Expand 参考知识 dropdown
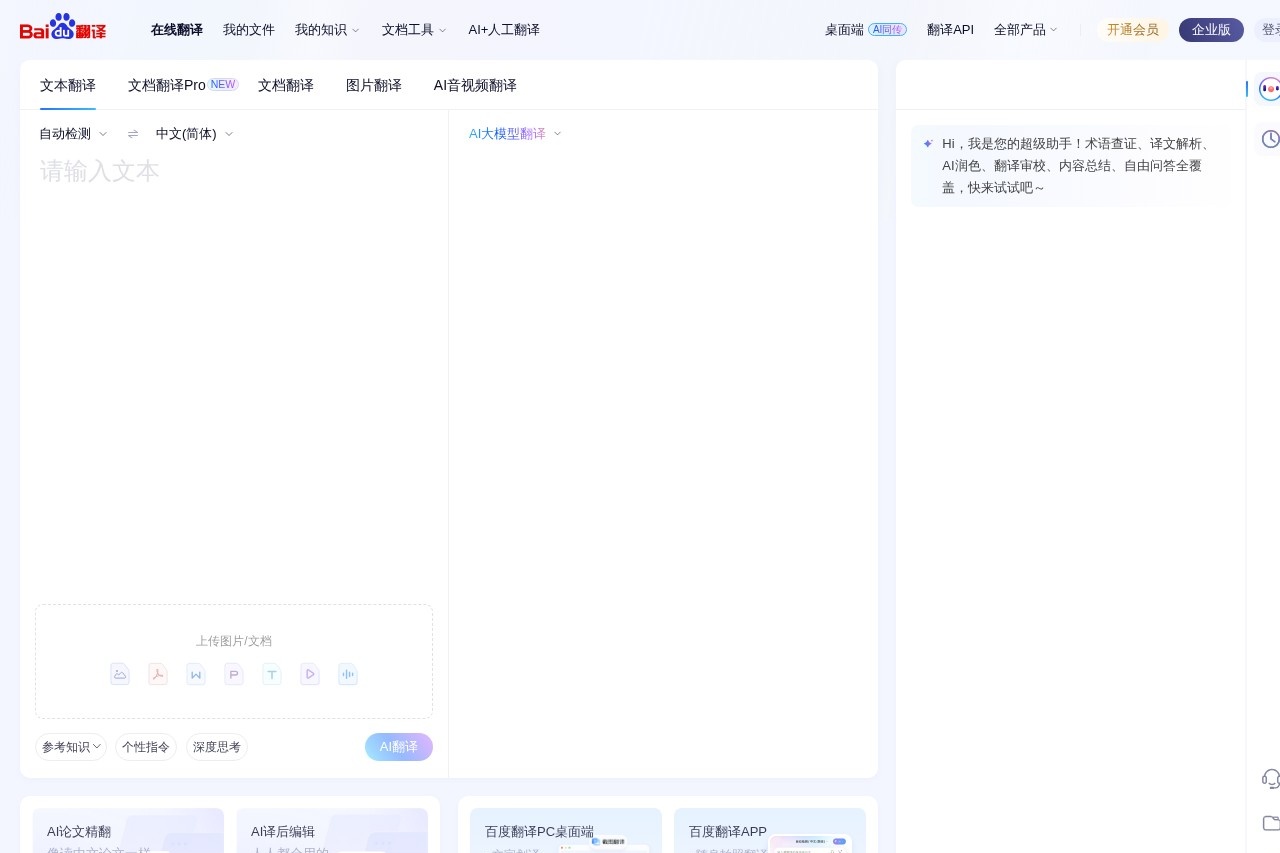 click(71, 747)
